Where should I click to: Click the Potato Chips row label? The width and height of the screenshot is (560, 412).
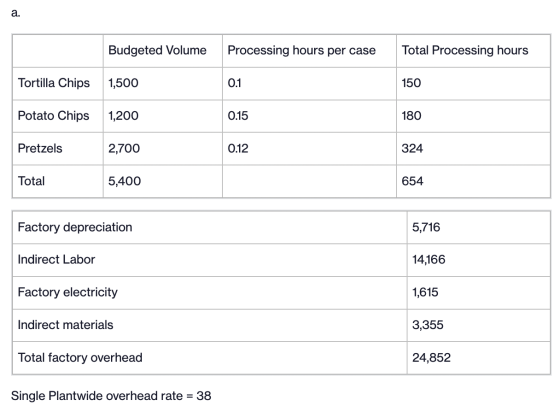pyautogui.click(x=54, y=116)
